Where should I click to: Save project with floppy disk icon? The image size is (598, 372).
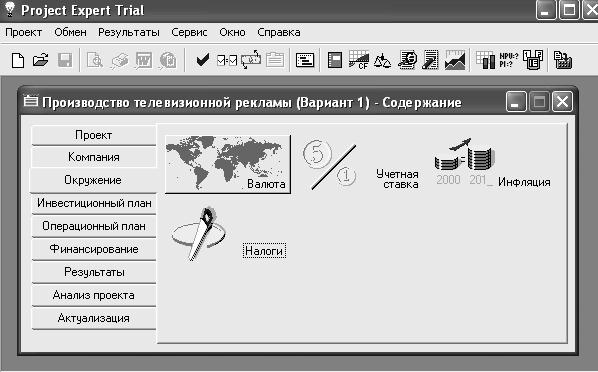click(65, 60)
